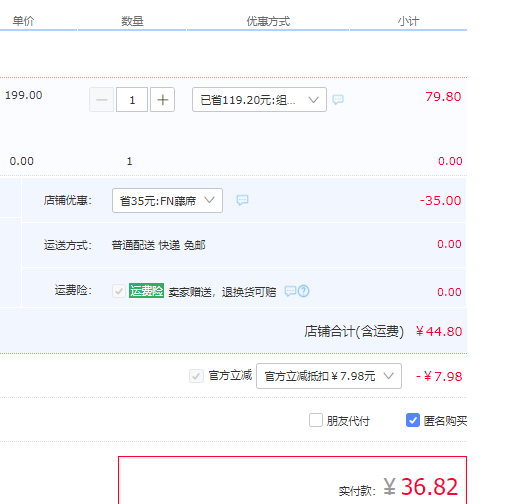Click the message icon beside item discount dropdown
Screen dimensions: 510x504
point(338,99)
